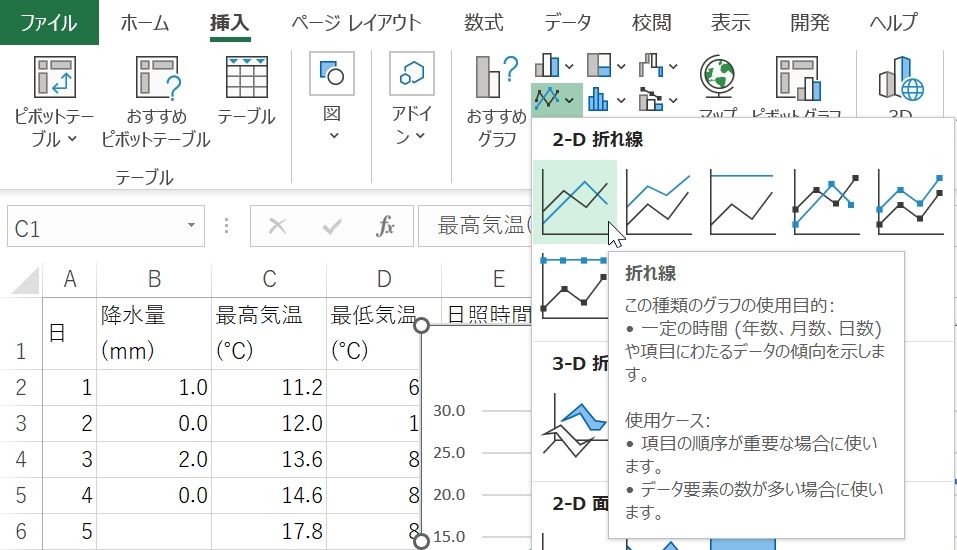The width and height of the screenshot is (957, 550).
Task: Select column D header
Action: (383, 279)
